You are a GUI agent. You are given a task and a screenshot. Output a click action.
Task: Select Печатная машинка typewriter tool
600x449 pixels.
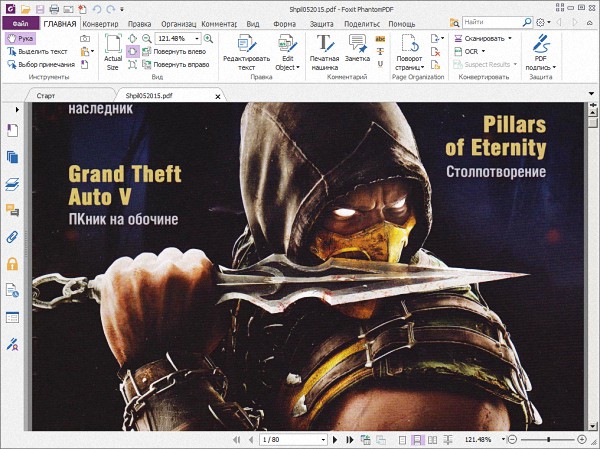(324, 52)
